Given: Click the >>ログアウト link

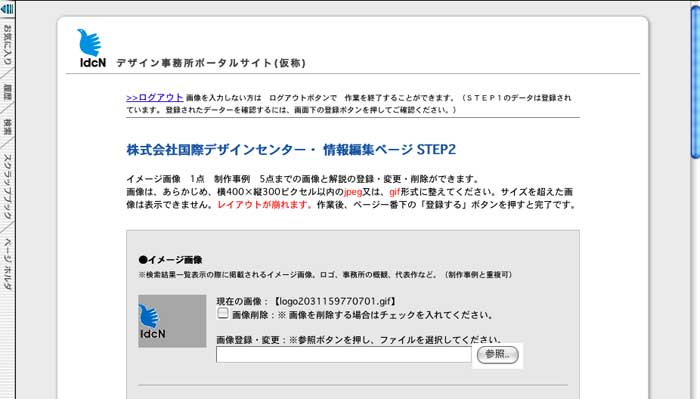Looking at the screenshot, I should click(154, 97).
